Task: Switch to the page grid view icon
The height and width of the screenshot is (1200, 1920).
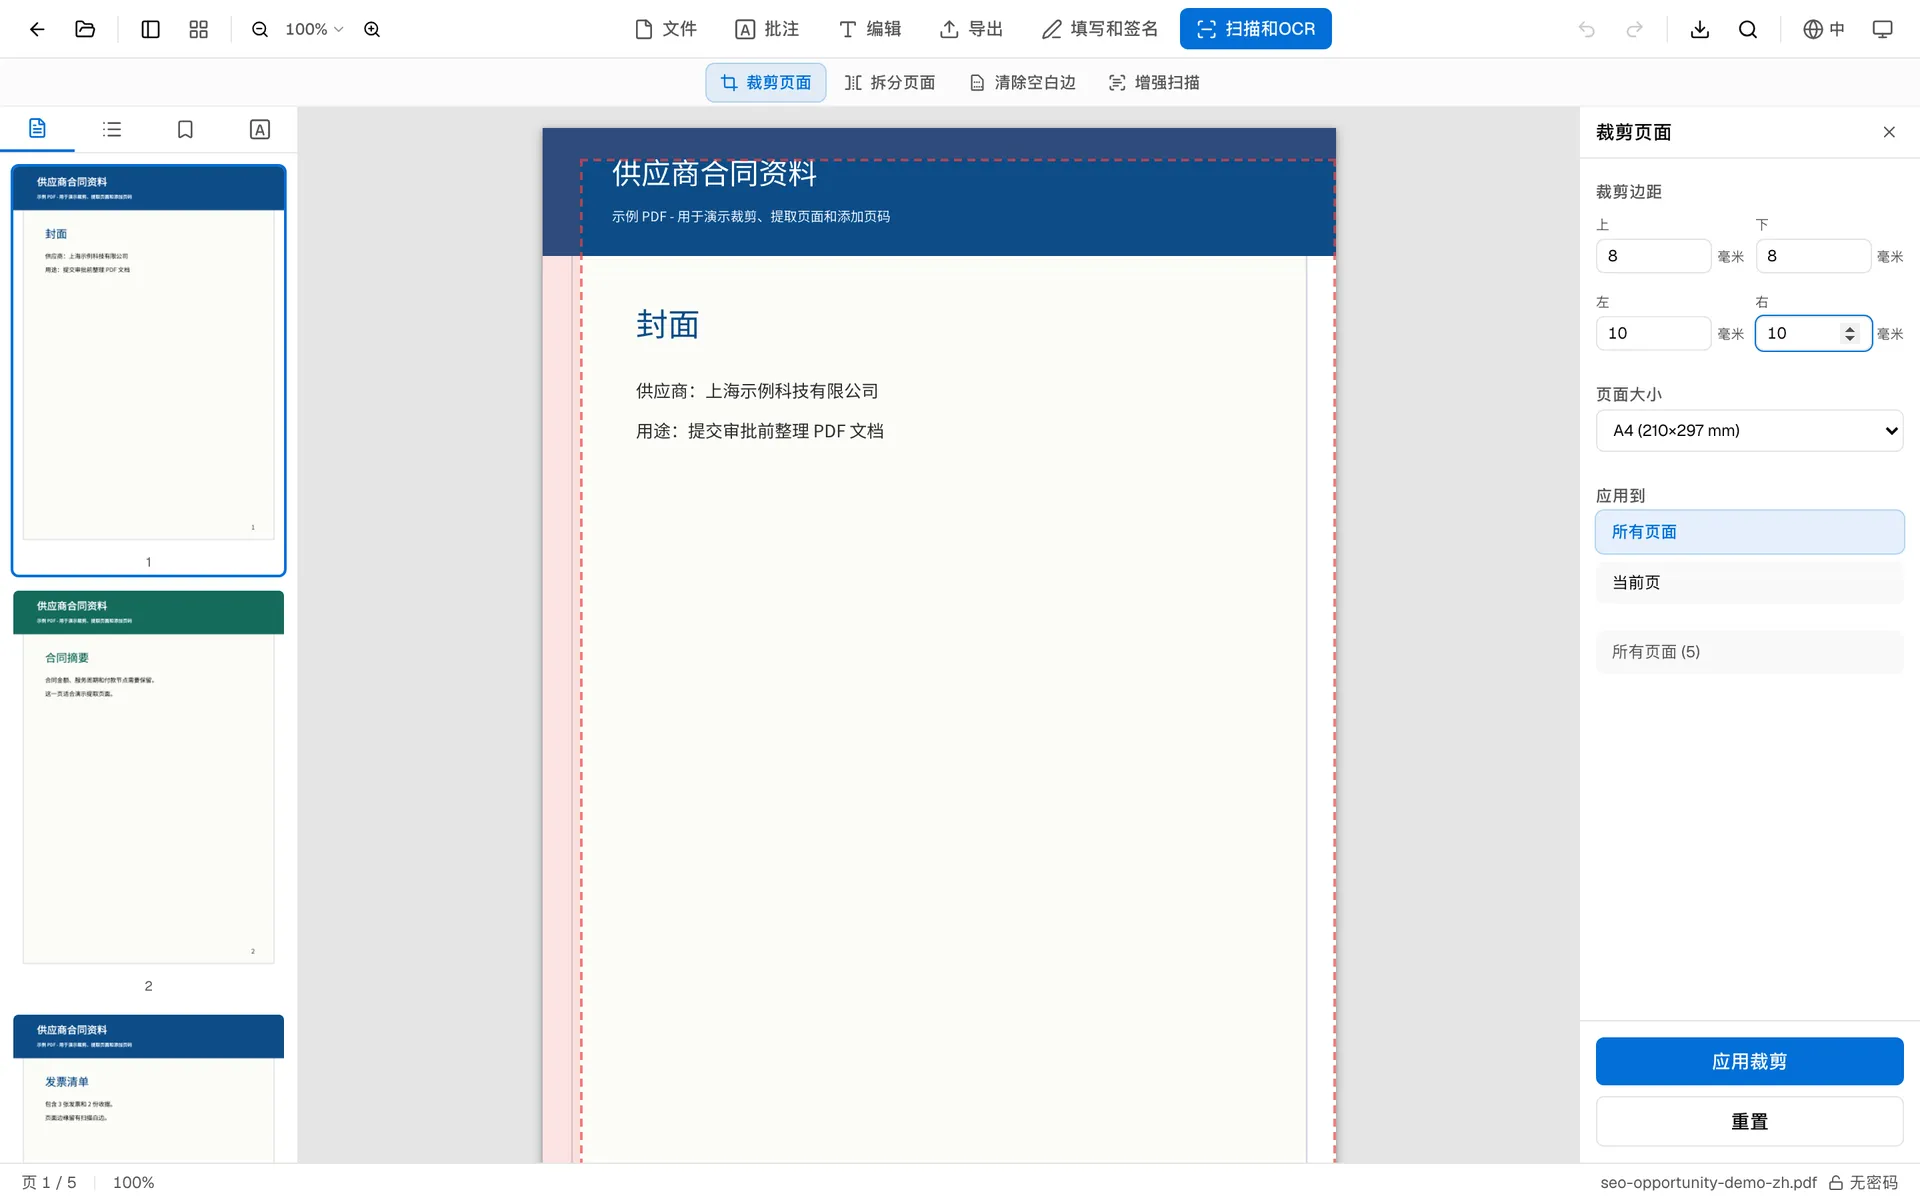Action: tap(198, 29)
